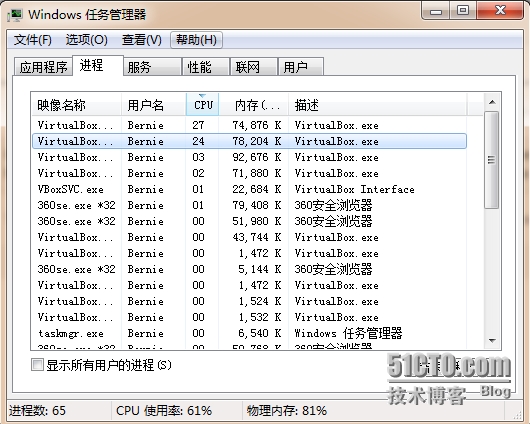Select 360se.exe process using 79,408 K
This screenshot has height=424, width=530.
click(249, 205)
